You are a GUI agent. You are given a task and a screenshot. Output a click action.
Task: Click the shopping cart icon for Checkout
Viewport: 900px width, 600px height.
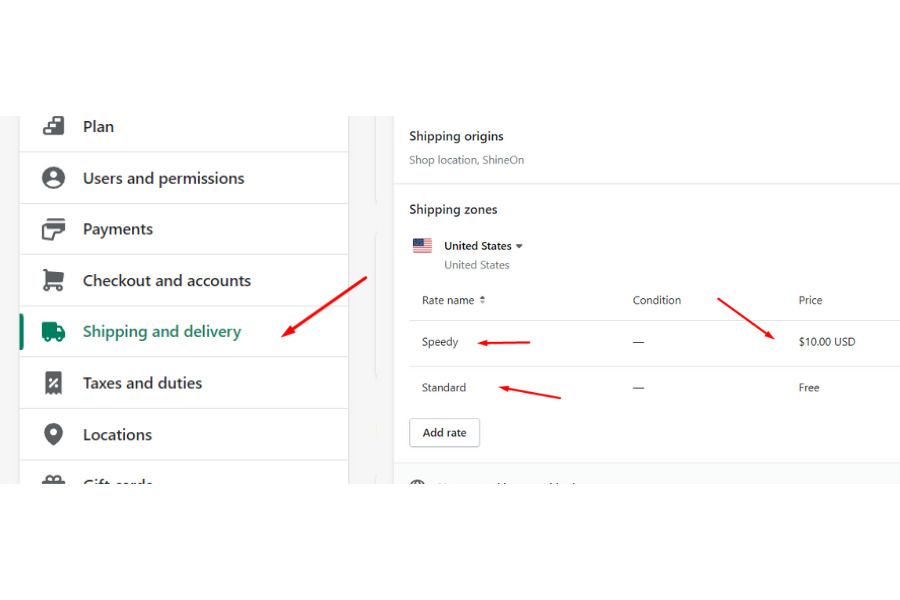53,281
